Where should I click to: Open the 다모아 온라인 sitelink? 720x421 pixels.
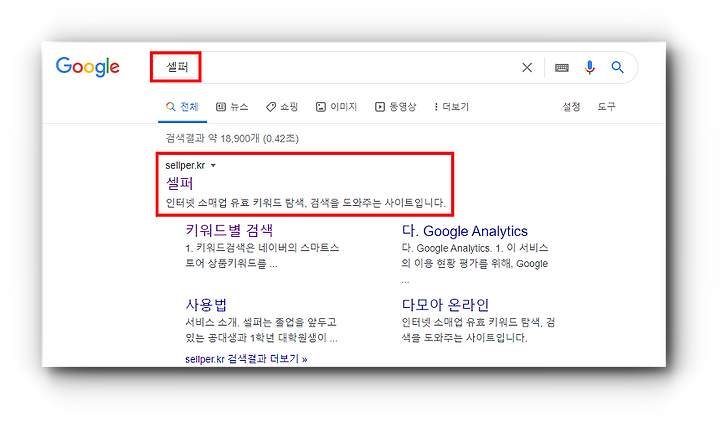(x=445, y=304)
